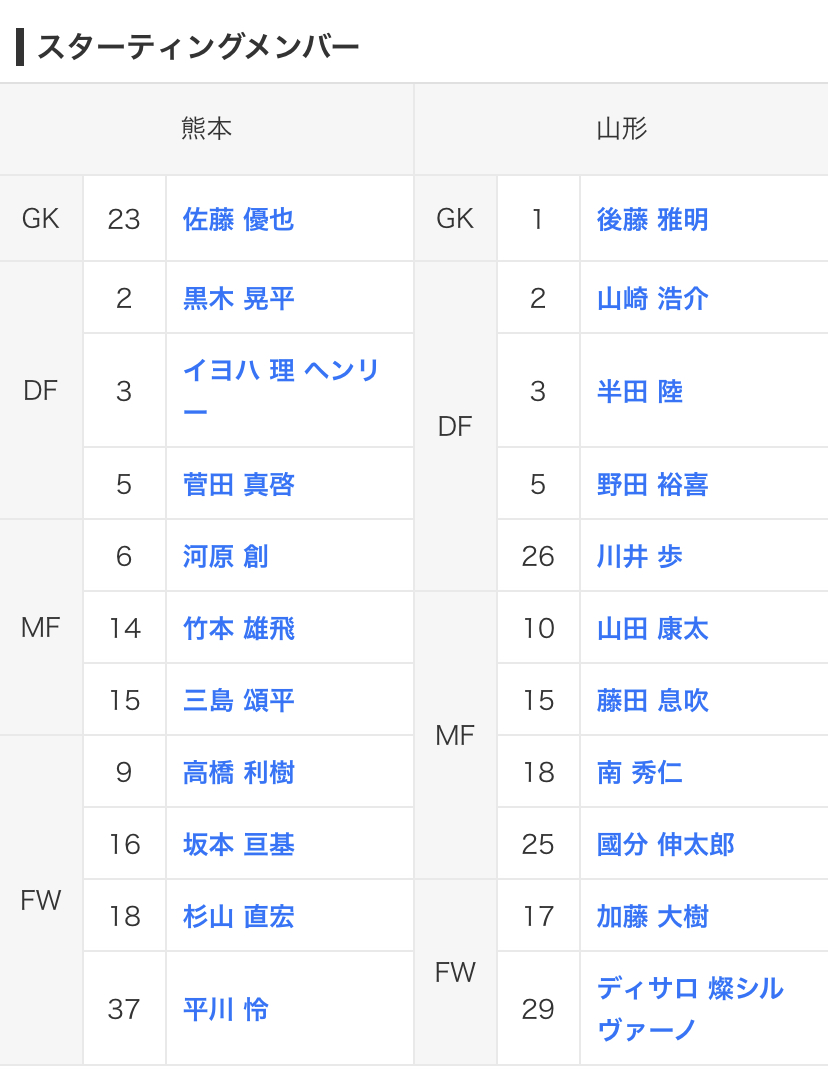
Task: Open 國分 伸太郎 player page
Action: click(665, 844)
